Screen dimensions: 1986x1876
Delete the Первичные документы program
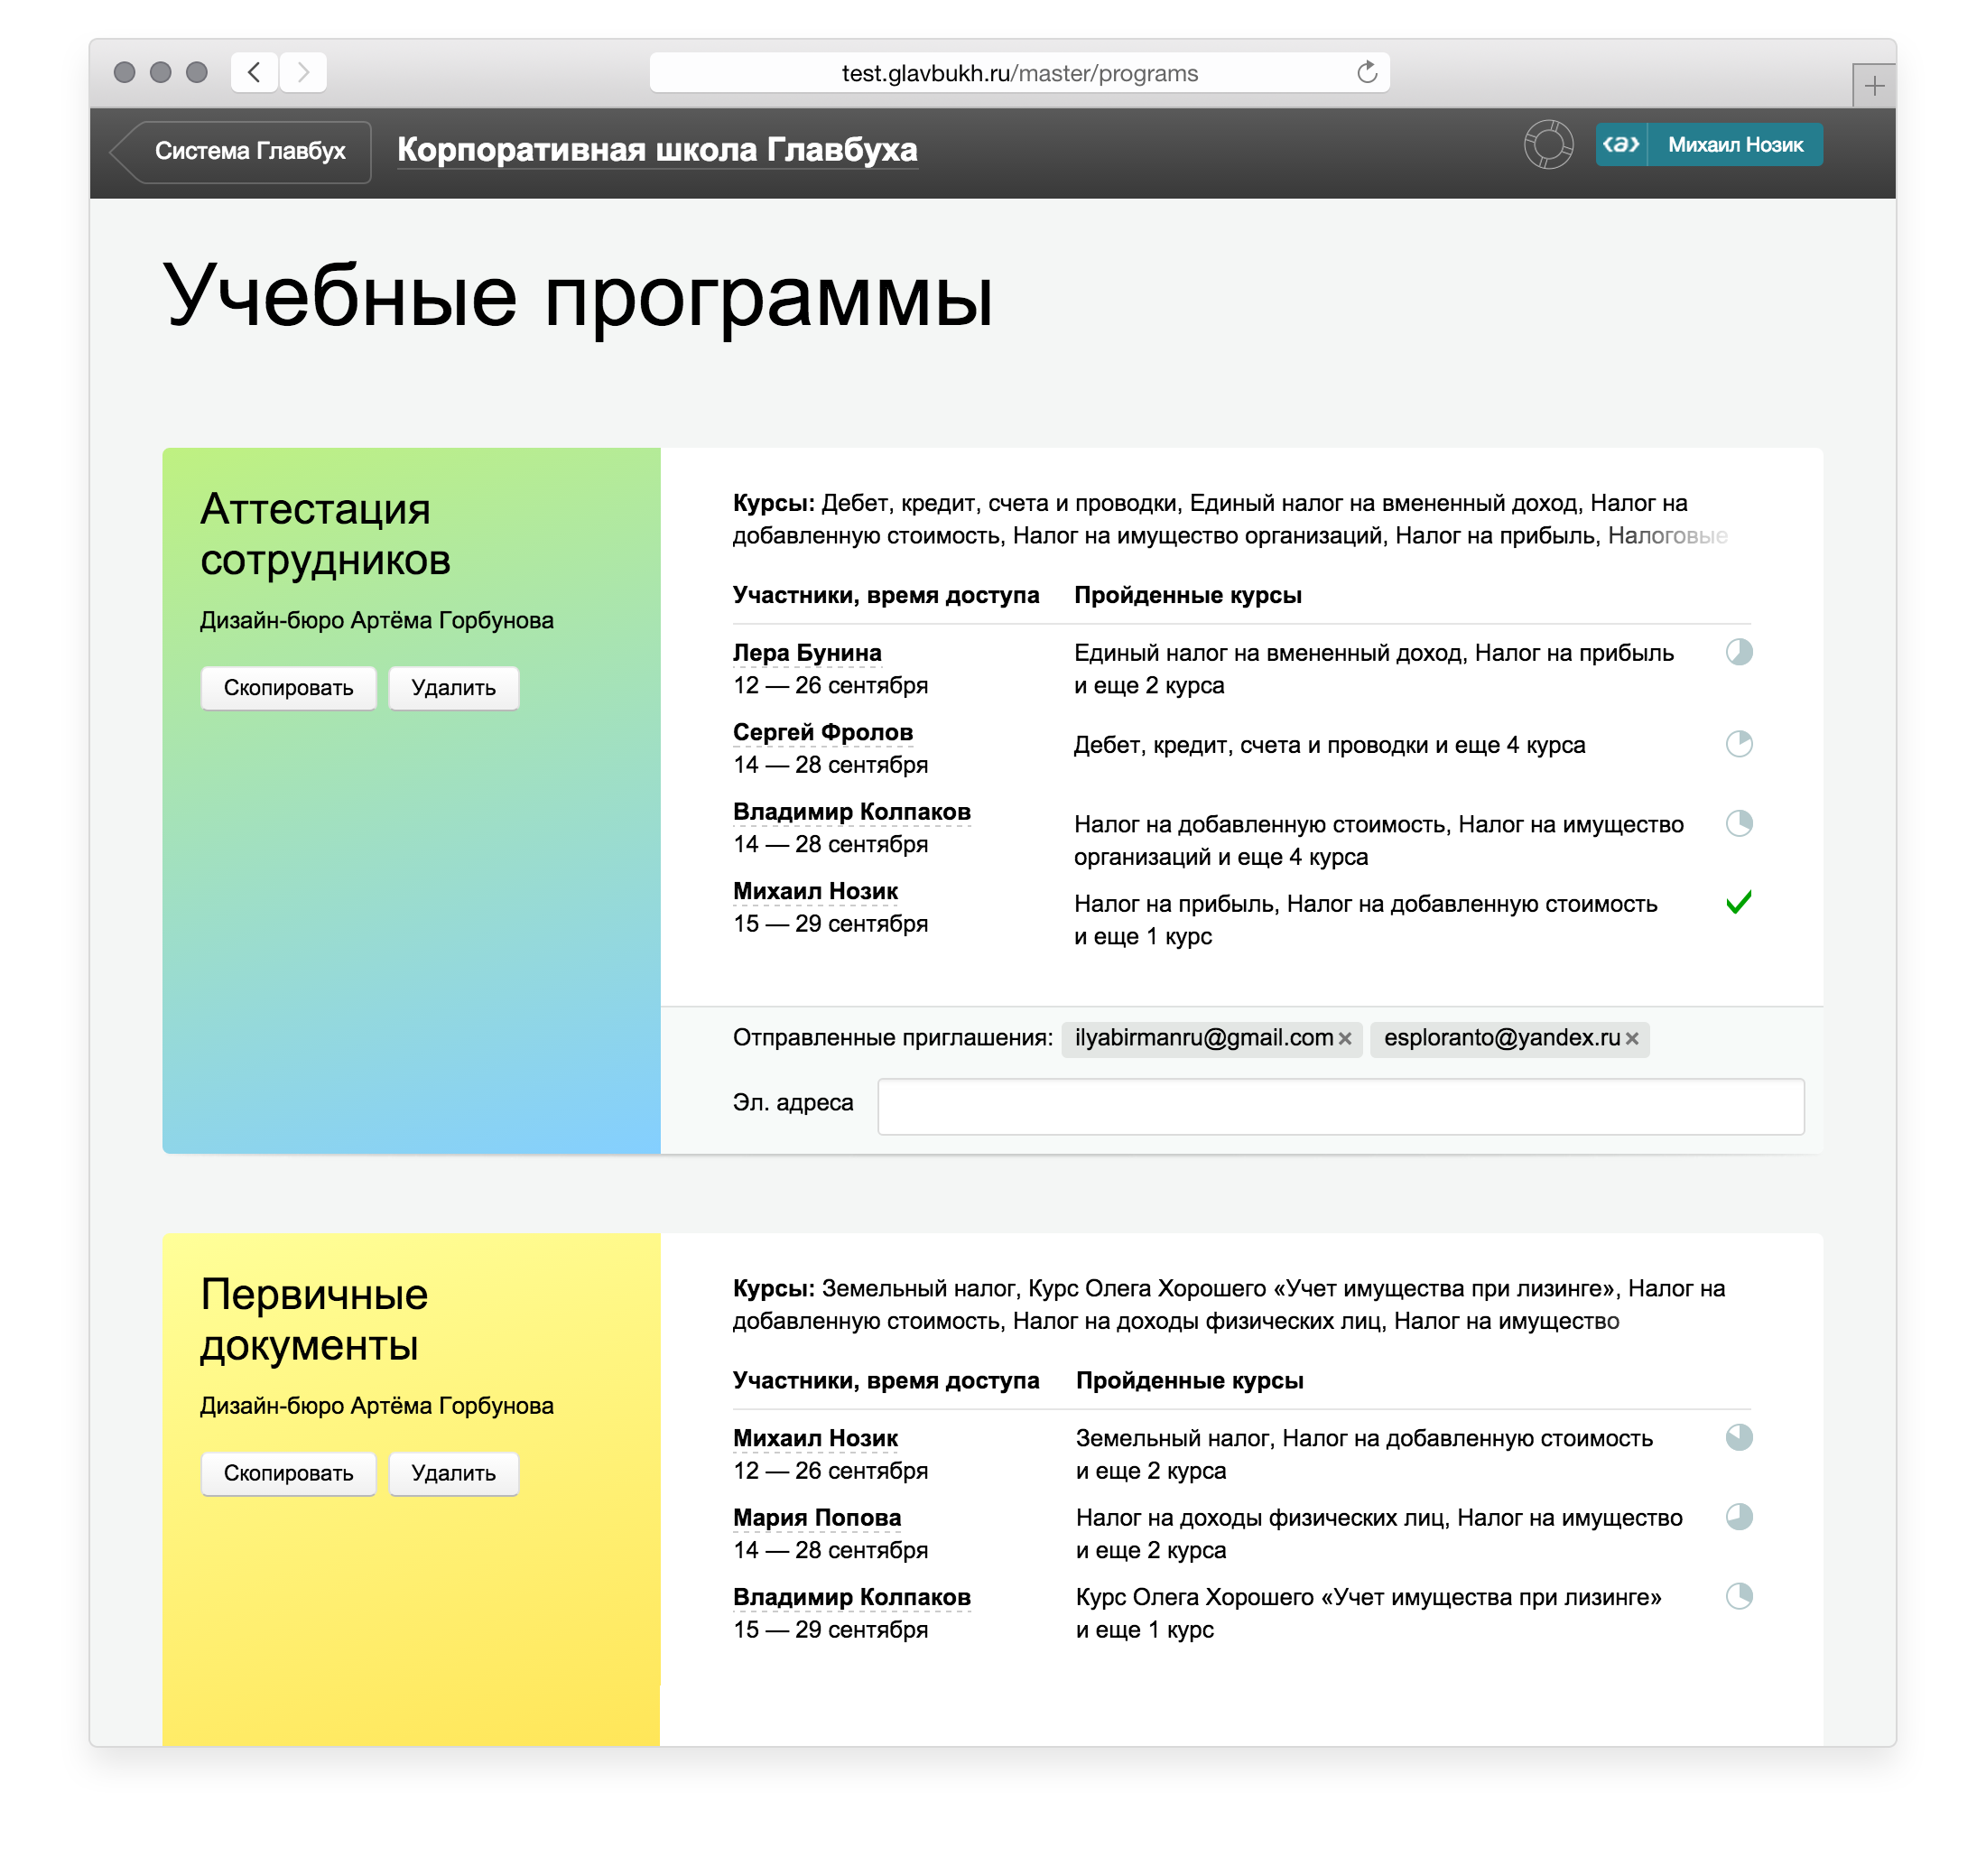tap(453, 1473)
